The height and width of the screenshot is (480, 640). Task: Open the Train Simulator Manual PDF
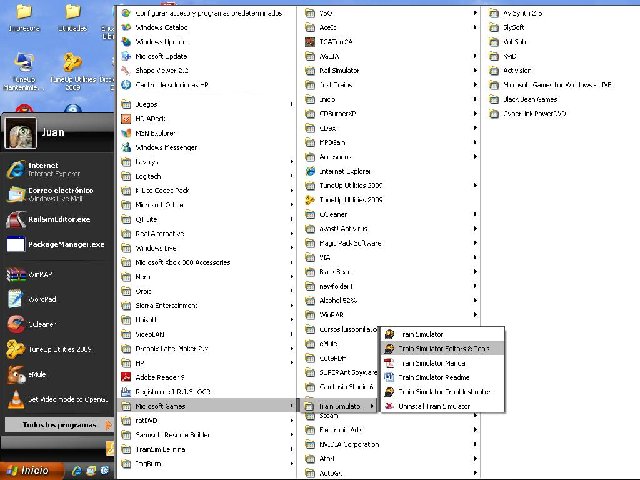click(432, 363)
